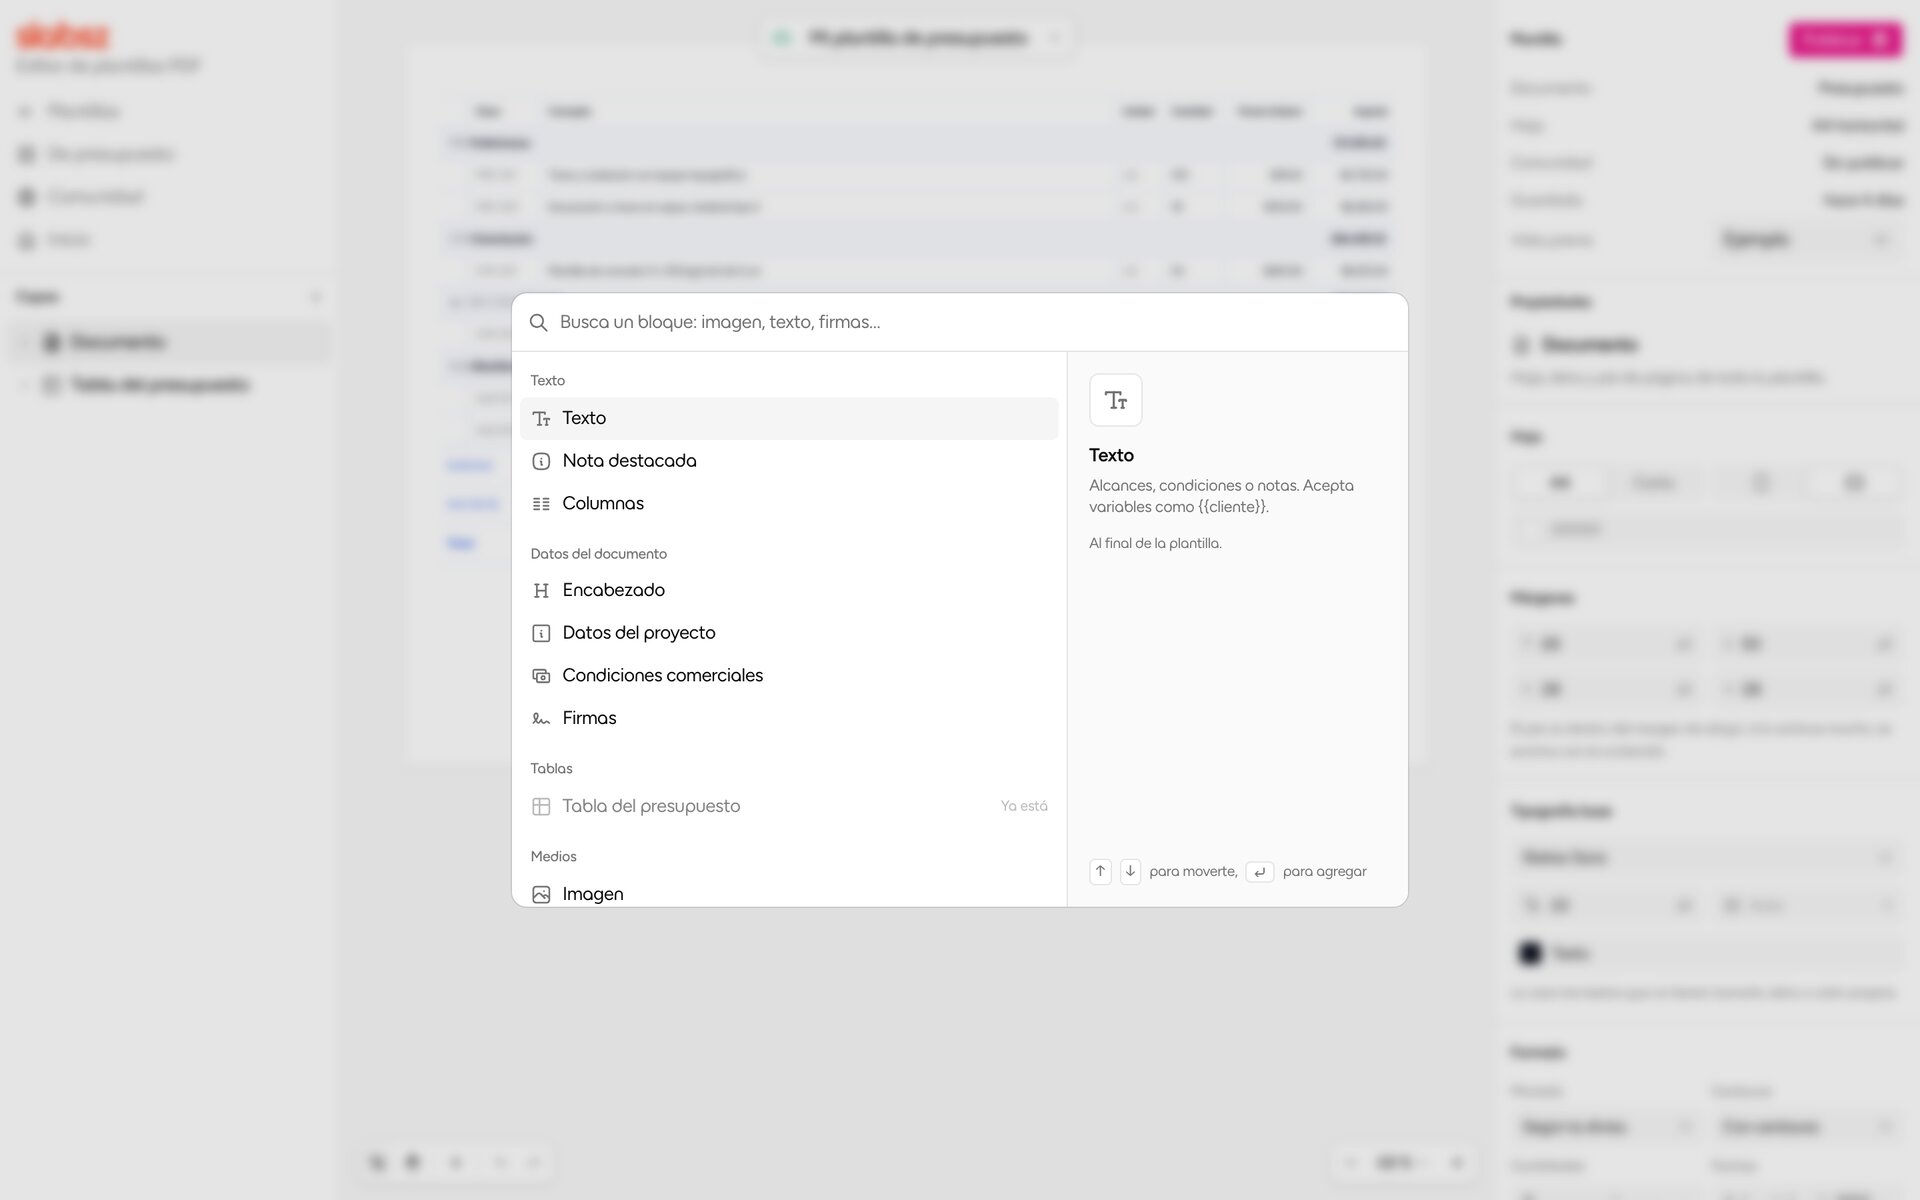Viewport: 1920px width, 1200px height.
Task: Click the 'para moverte,' hint text
Action: pyautogui.click(x=1193, y=871)
